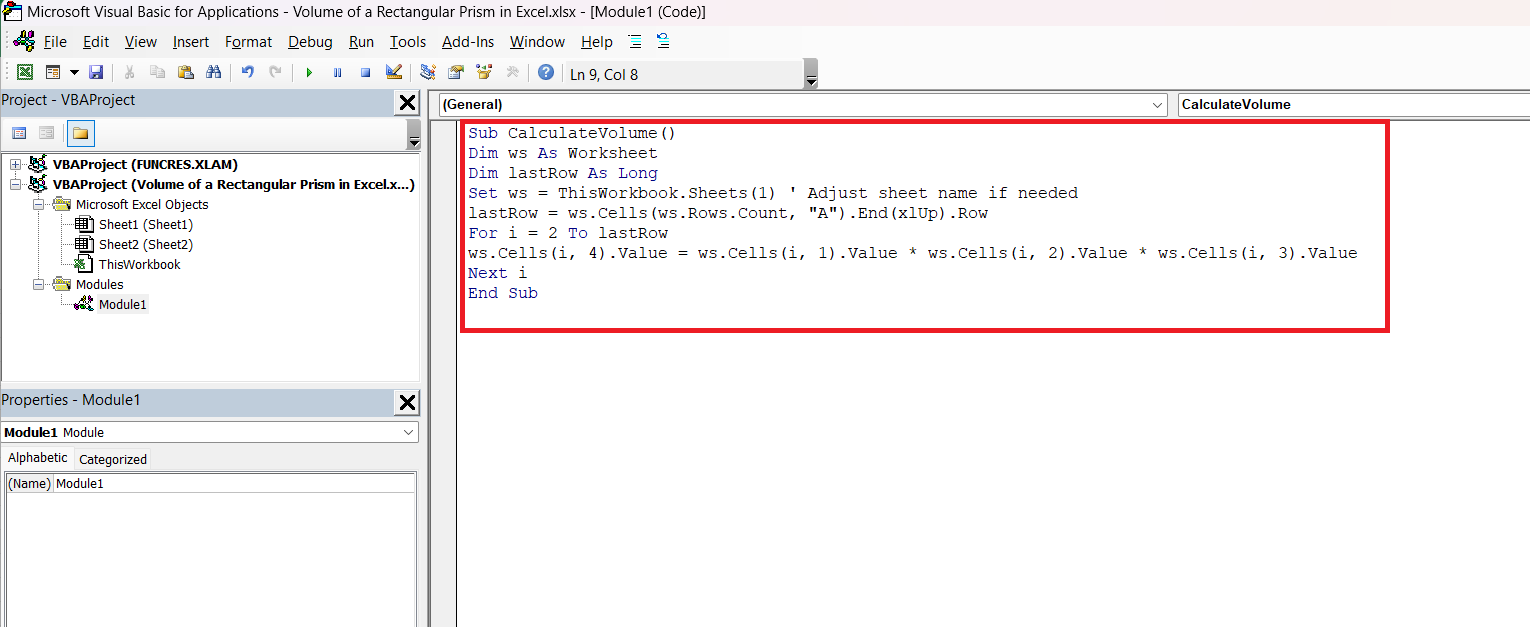
Task: Toggle Design Mode icon
Action: [x=393, y=73]
